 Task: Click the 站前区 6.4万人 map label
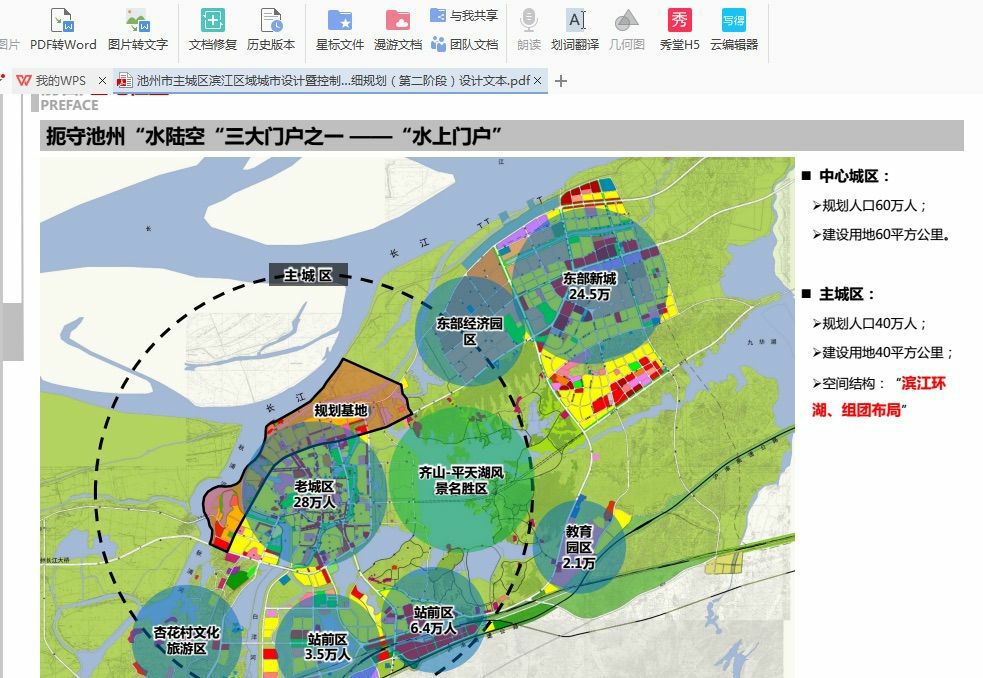pos(433,620)
